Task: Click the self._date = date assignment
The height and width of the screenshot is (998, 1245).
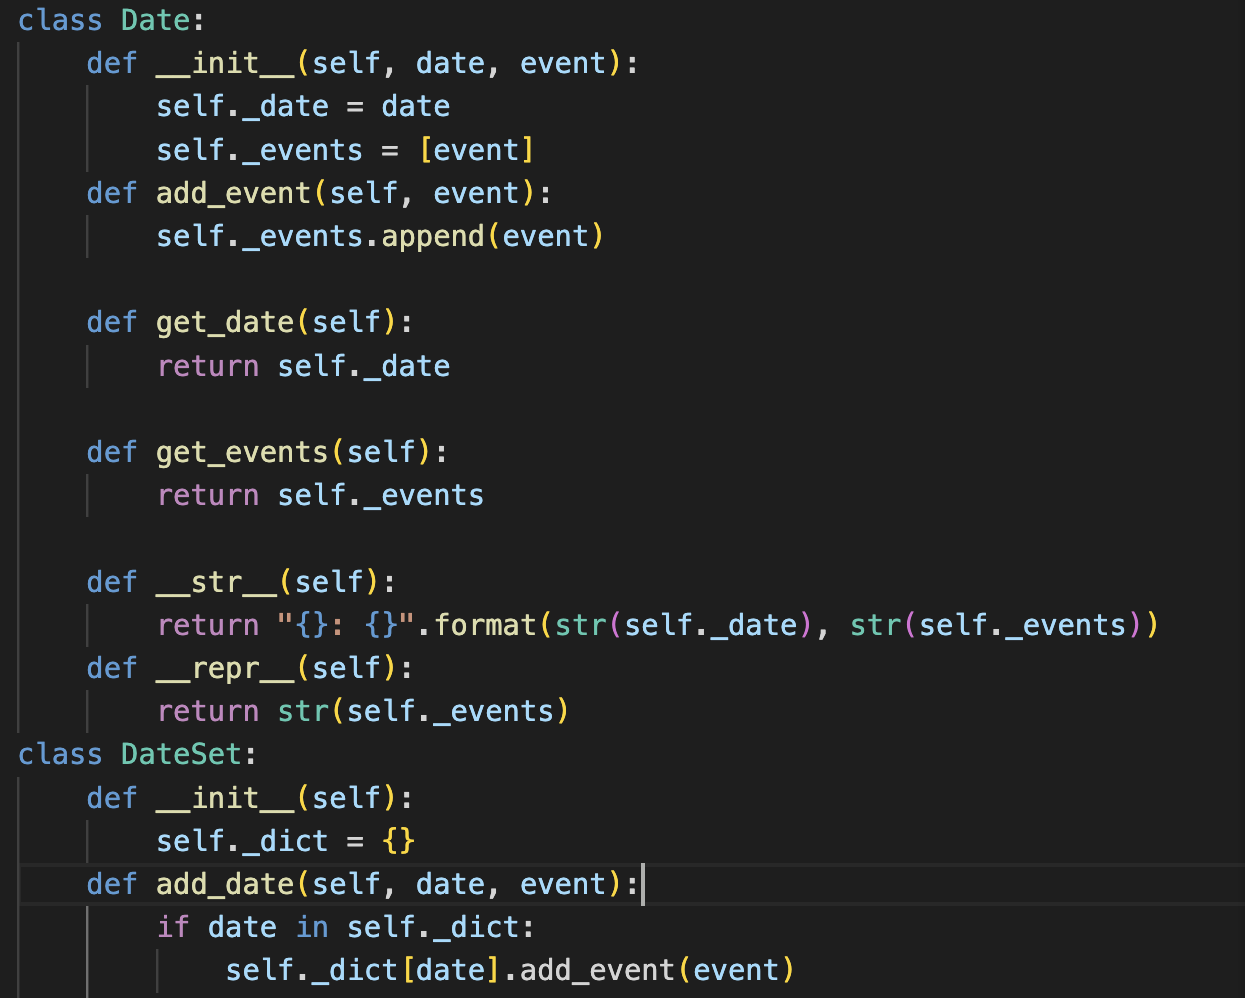Action: coord(302,105)
